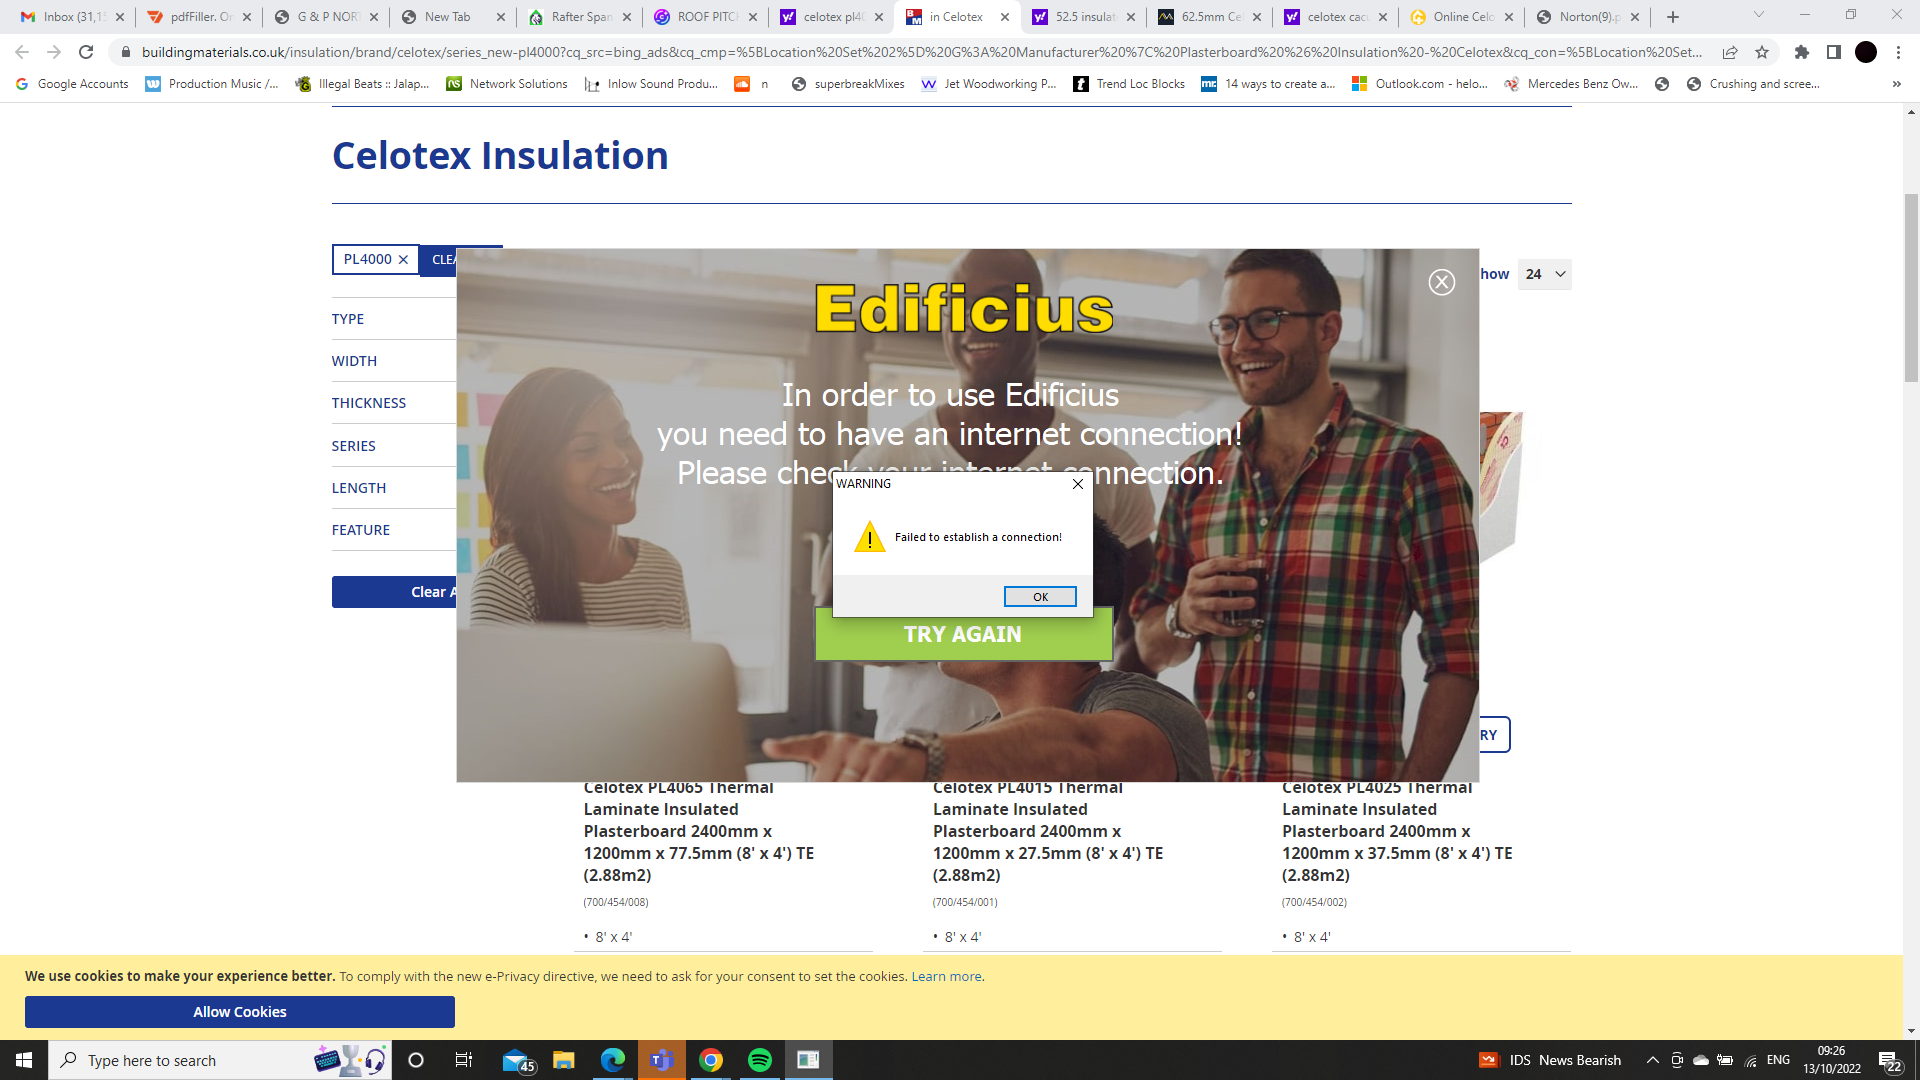Screen dimensions: 1920x1080
Task: Open a new tab with plus icon
Action: tap(1673, 17)
